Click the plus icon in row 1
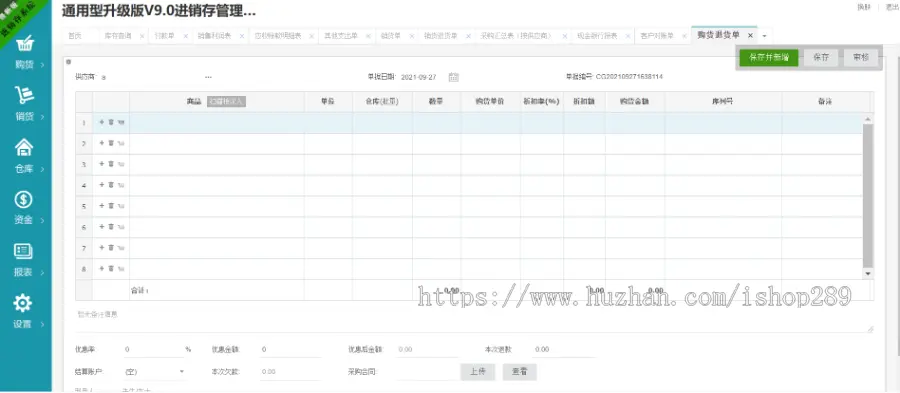 point(102,122)
